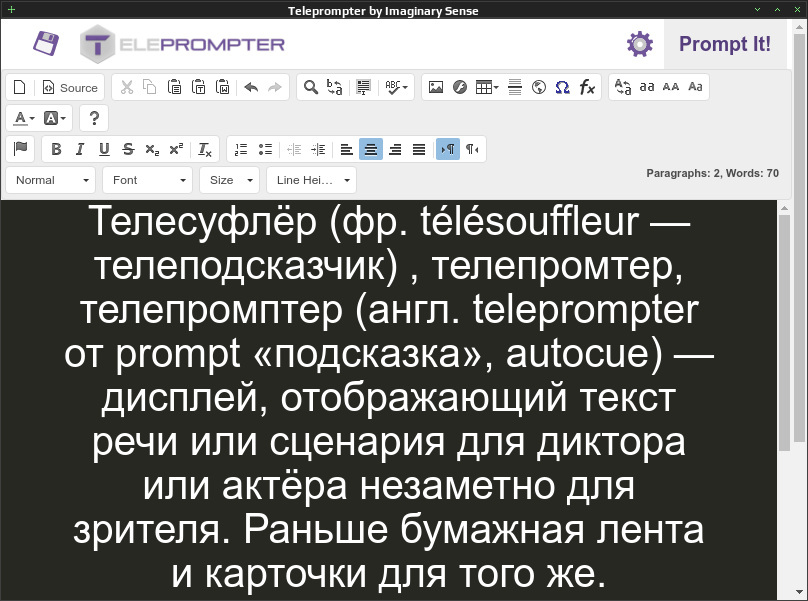The width and height of the screenshot is (808, 601).
Task: Open help with question mark icon
Action: click(94, 118)
